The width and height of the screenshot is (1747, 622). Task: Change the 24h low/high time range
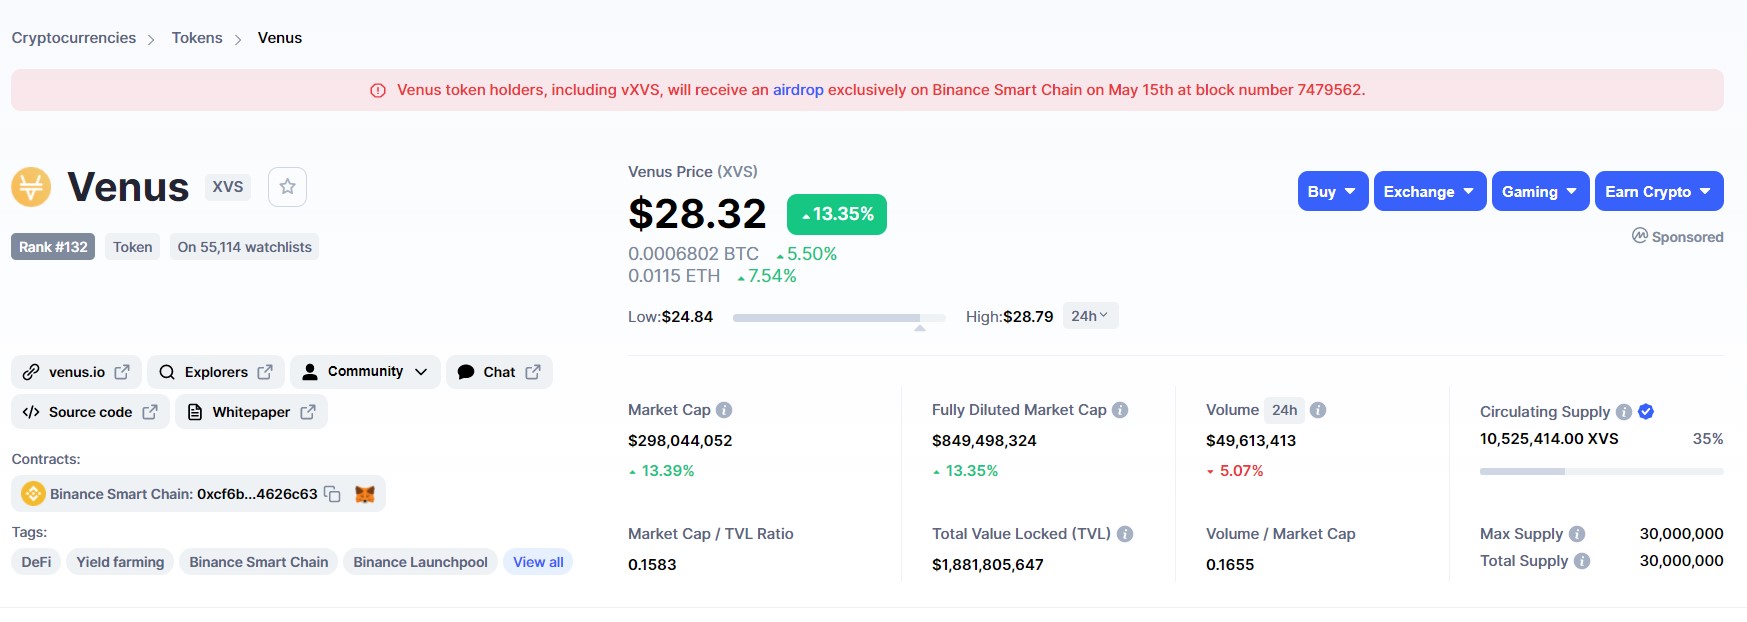click(x=1090, y=316)
